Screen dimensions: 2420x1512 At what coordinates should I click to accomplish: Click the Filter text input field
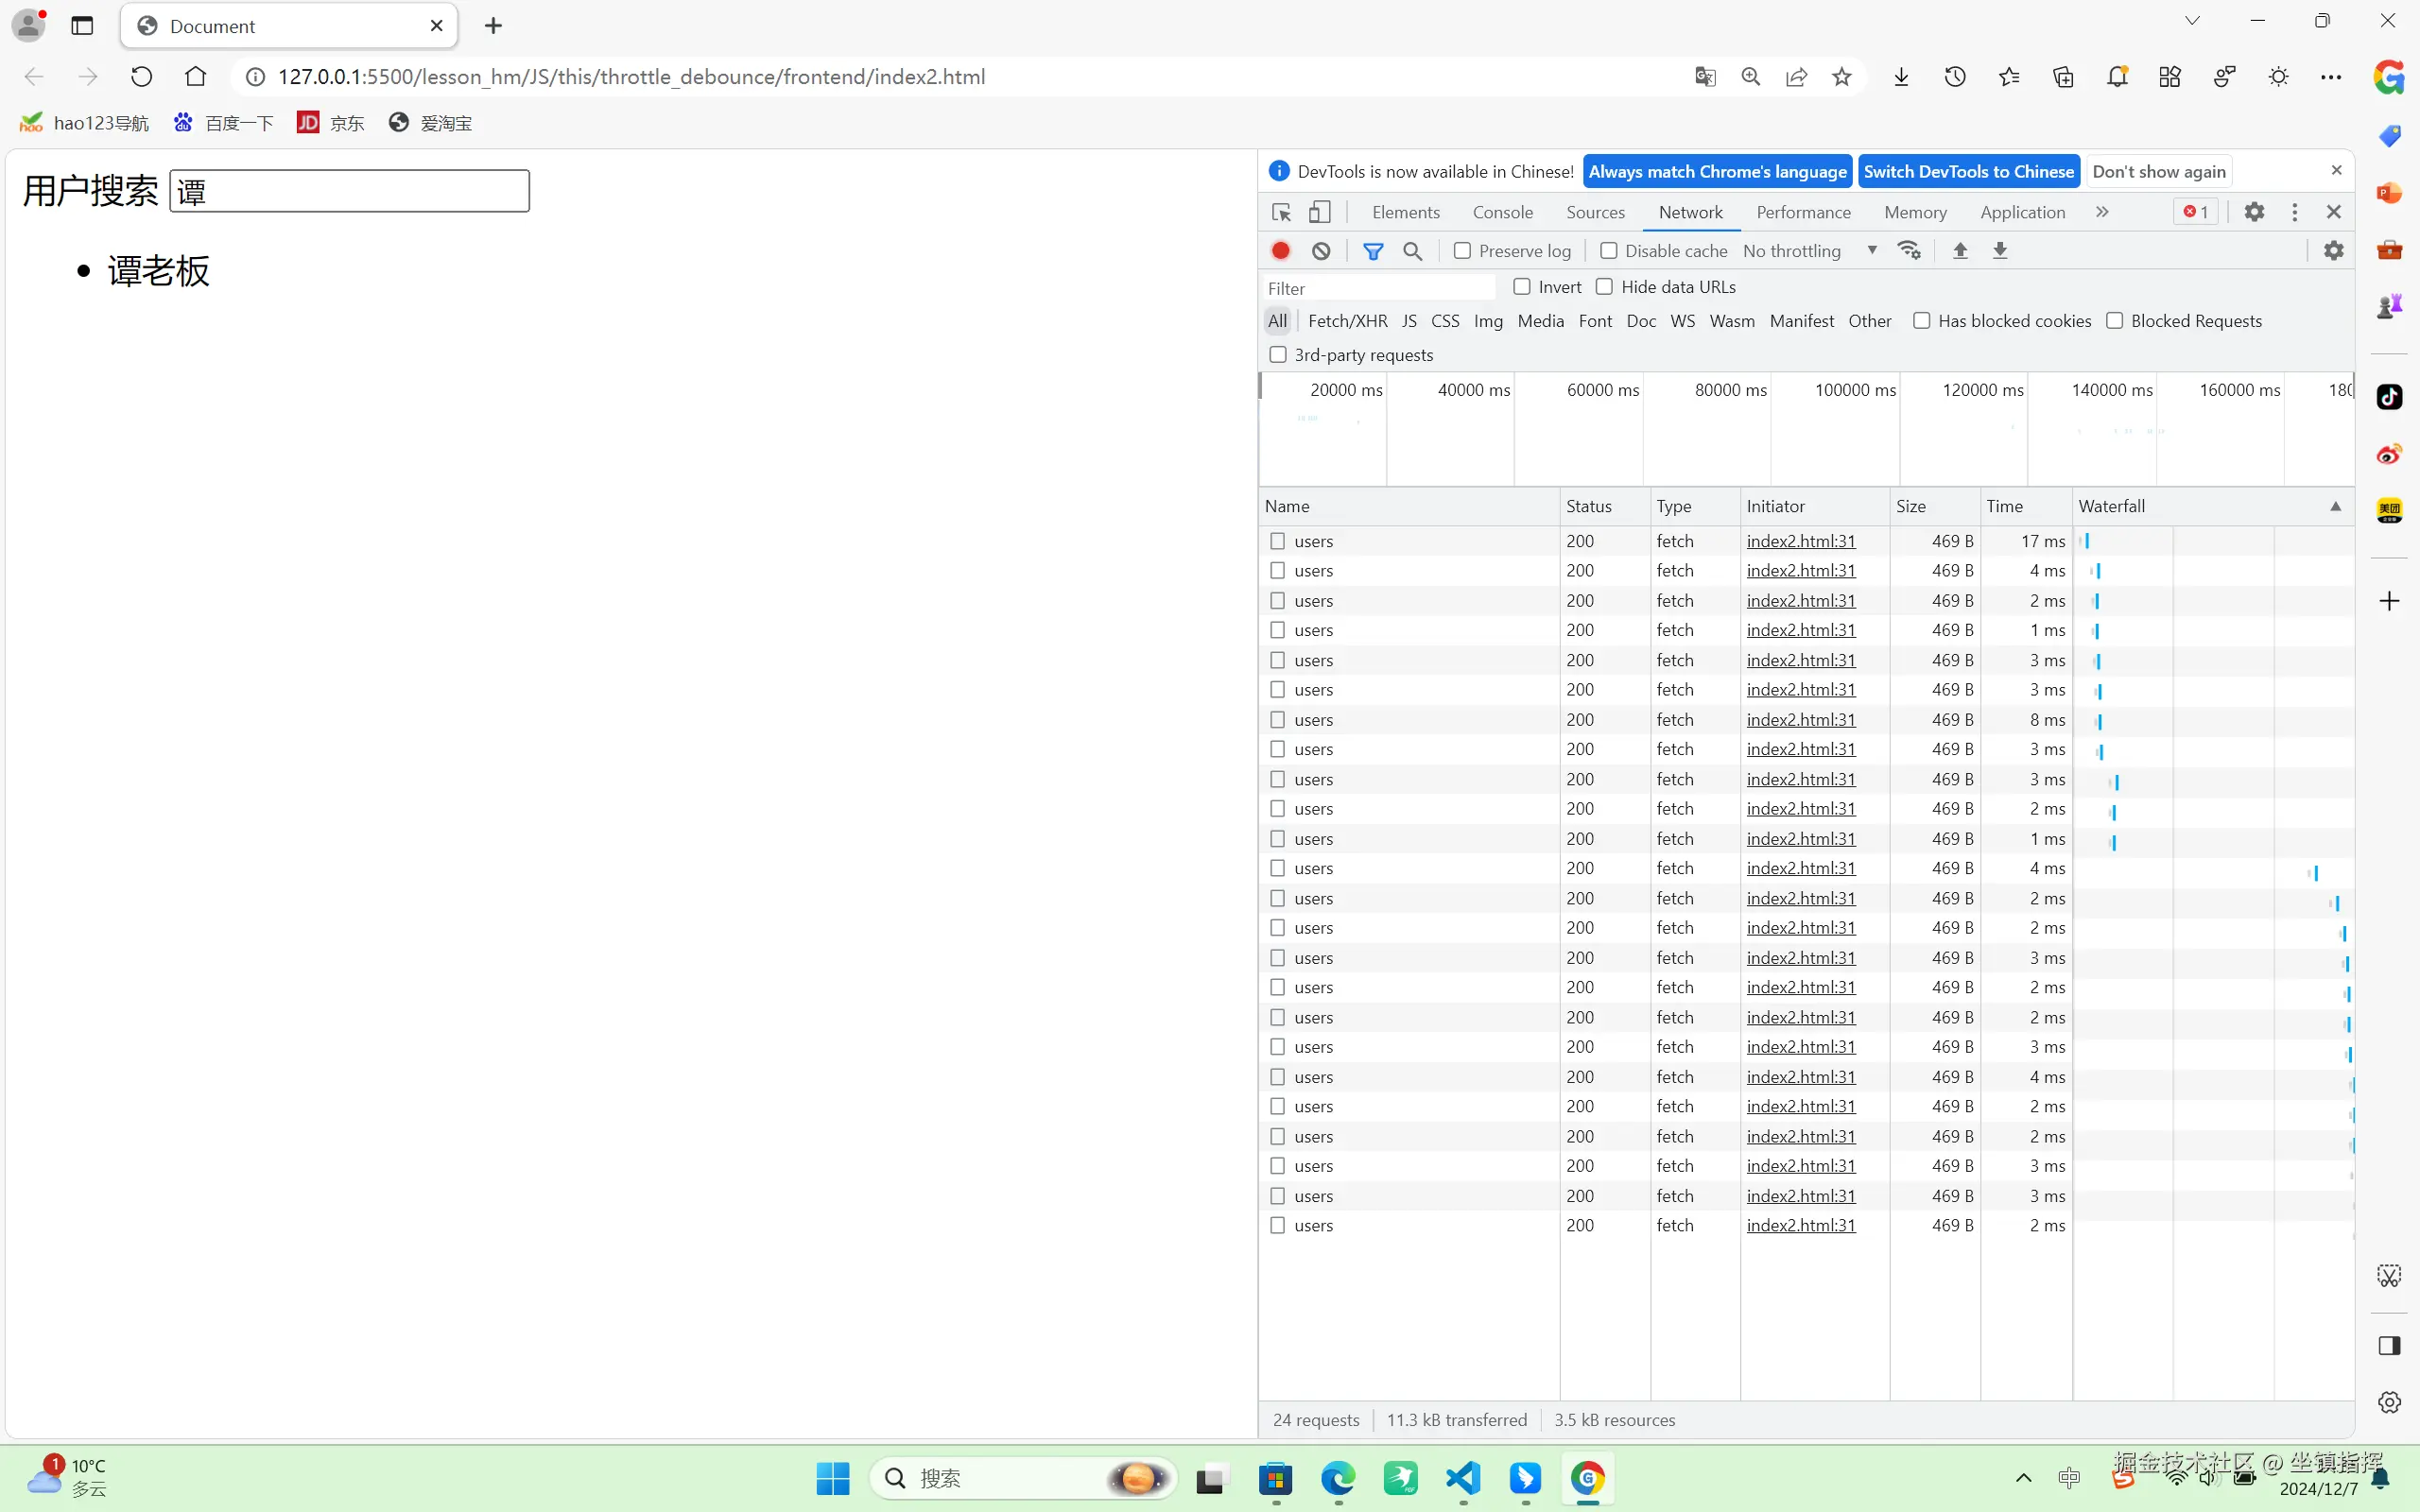(1378, 288)
